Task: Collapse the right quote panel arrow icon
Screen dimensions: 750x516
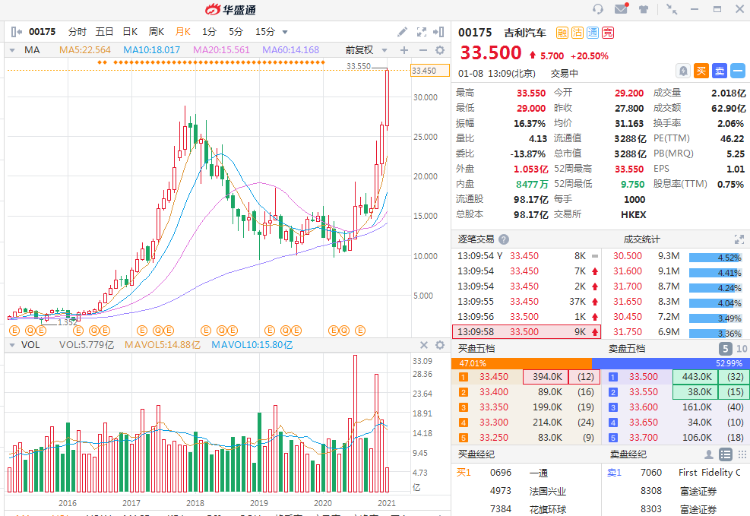Action: click(438, 32)
